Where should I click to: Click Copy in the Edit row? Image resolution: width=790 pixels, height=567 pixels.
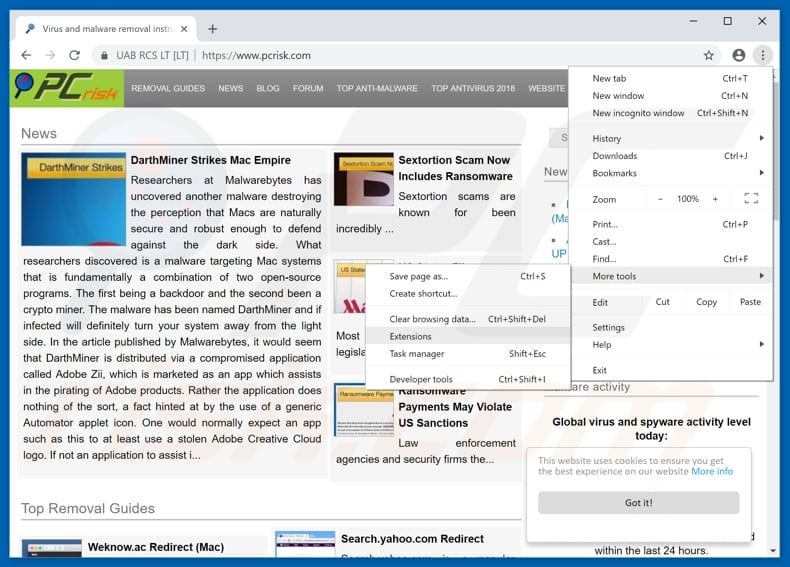pos(706,302)
